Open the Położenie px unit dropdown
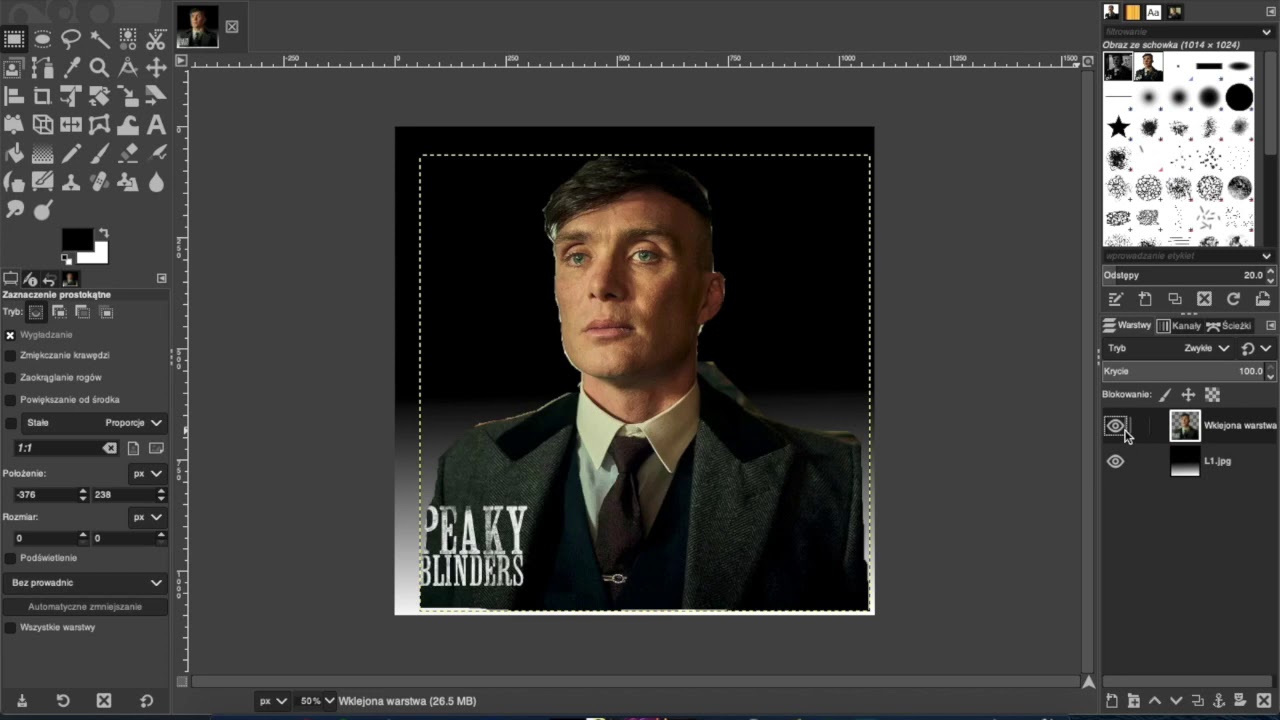The image size is (1280, 720). [x=147, y=473]
